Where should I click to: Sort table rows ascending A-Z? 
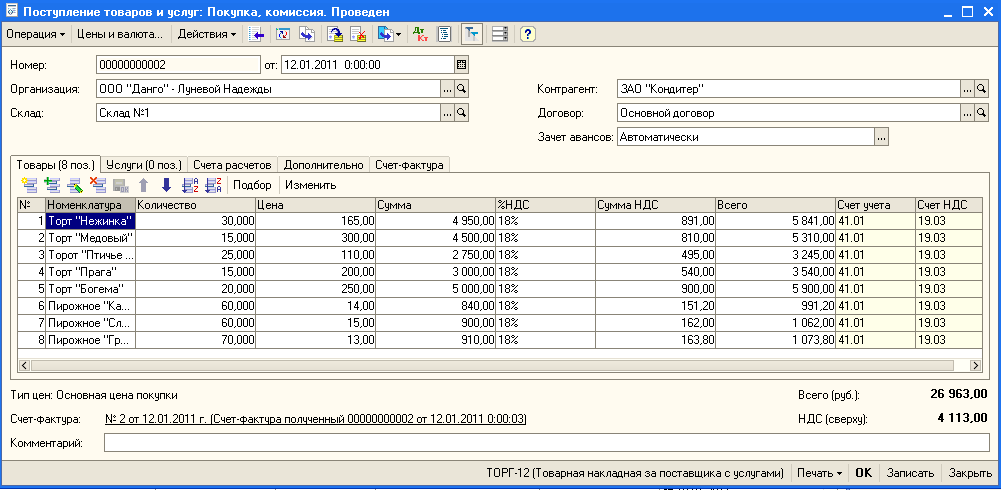[190, 185]
